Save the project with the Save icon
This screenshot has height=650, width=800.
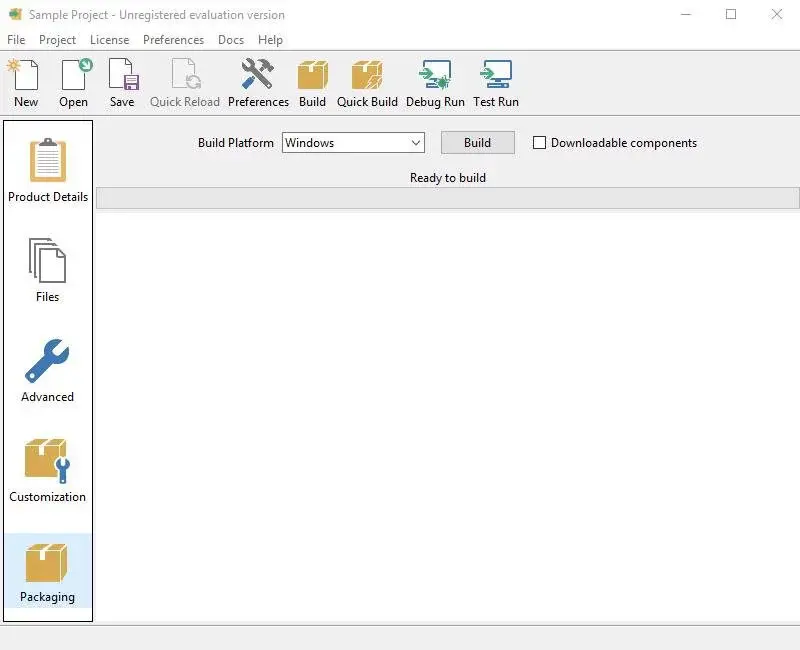click(122, 83)
